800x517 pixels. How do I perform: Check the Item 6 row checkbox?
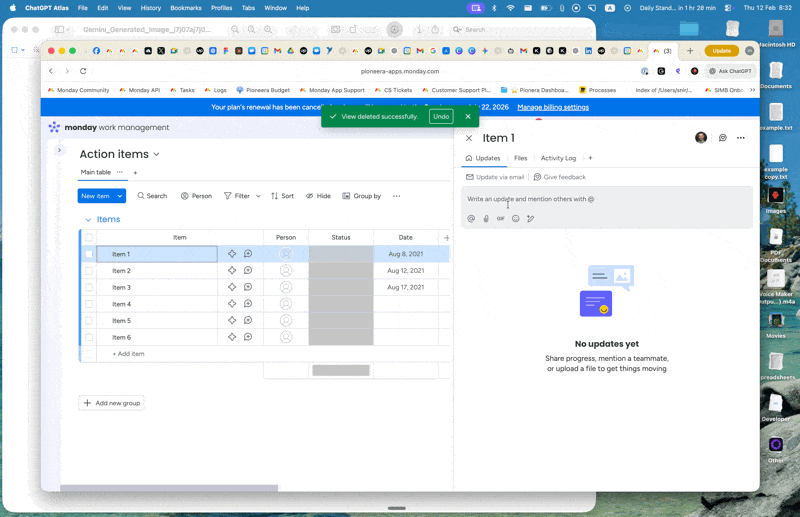click(89, 337)
